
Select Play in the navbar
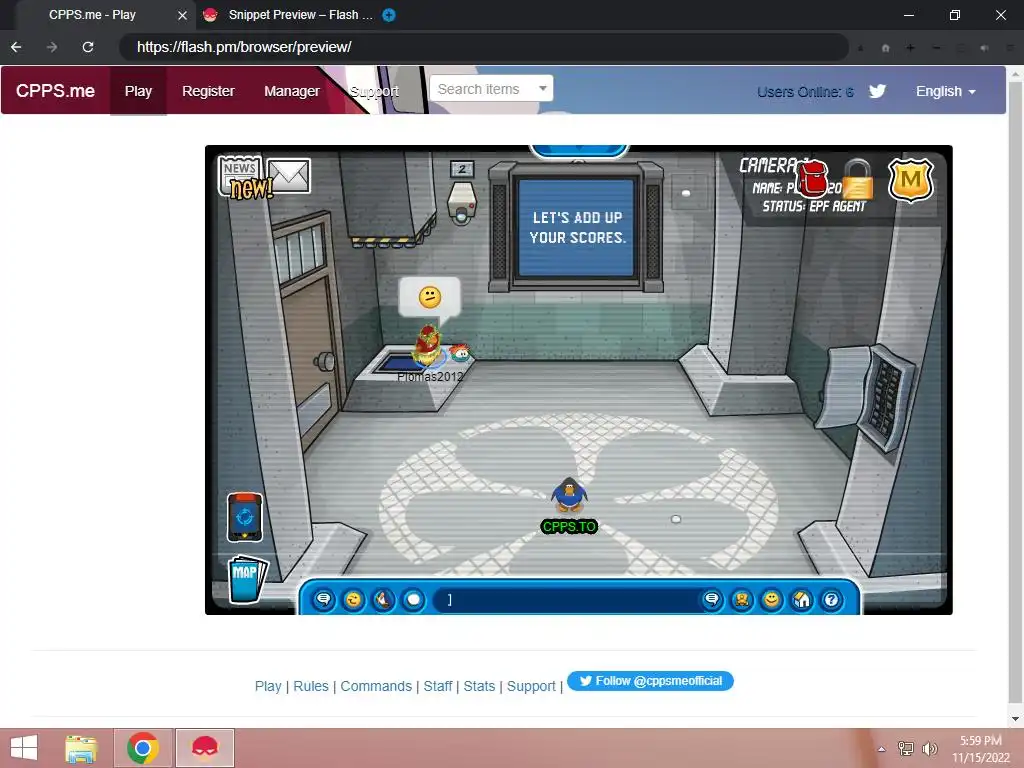(x=138, y=91)
